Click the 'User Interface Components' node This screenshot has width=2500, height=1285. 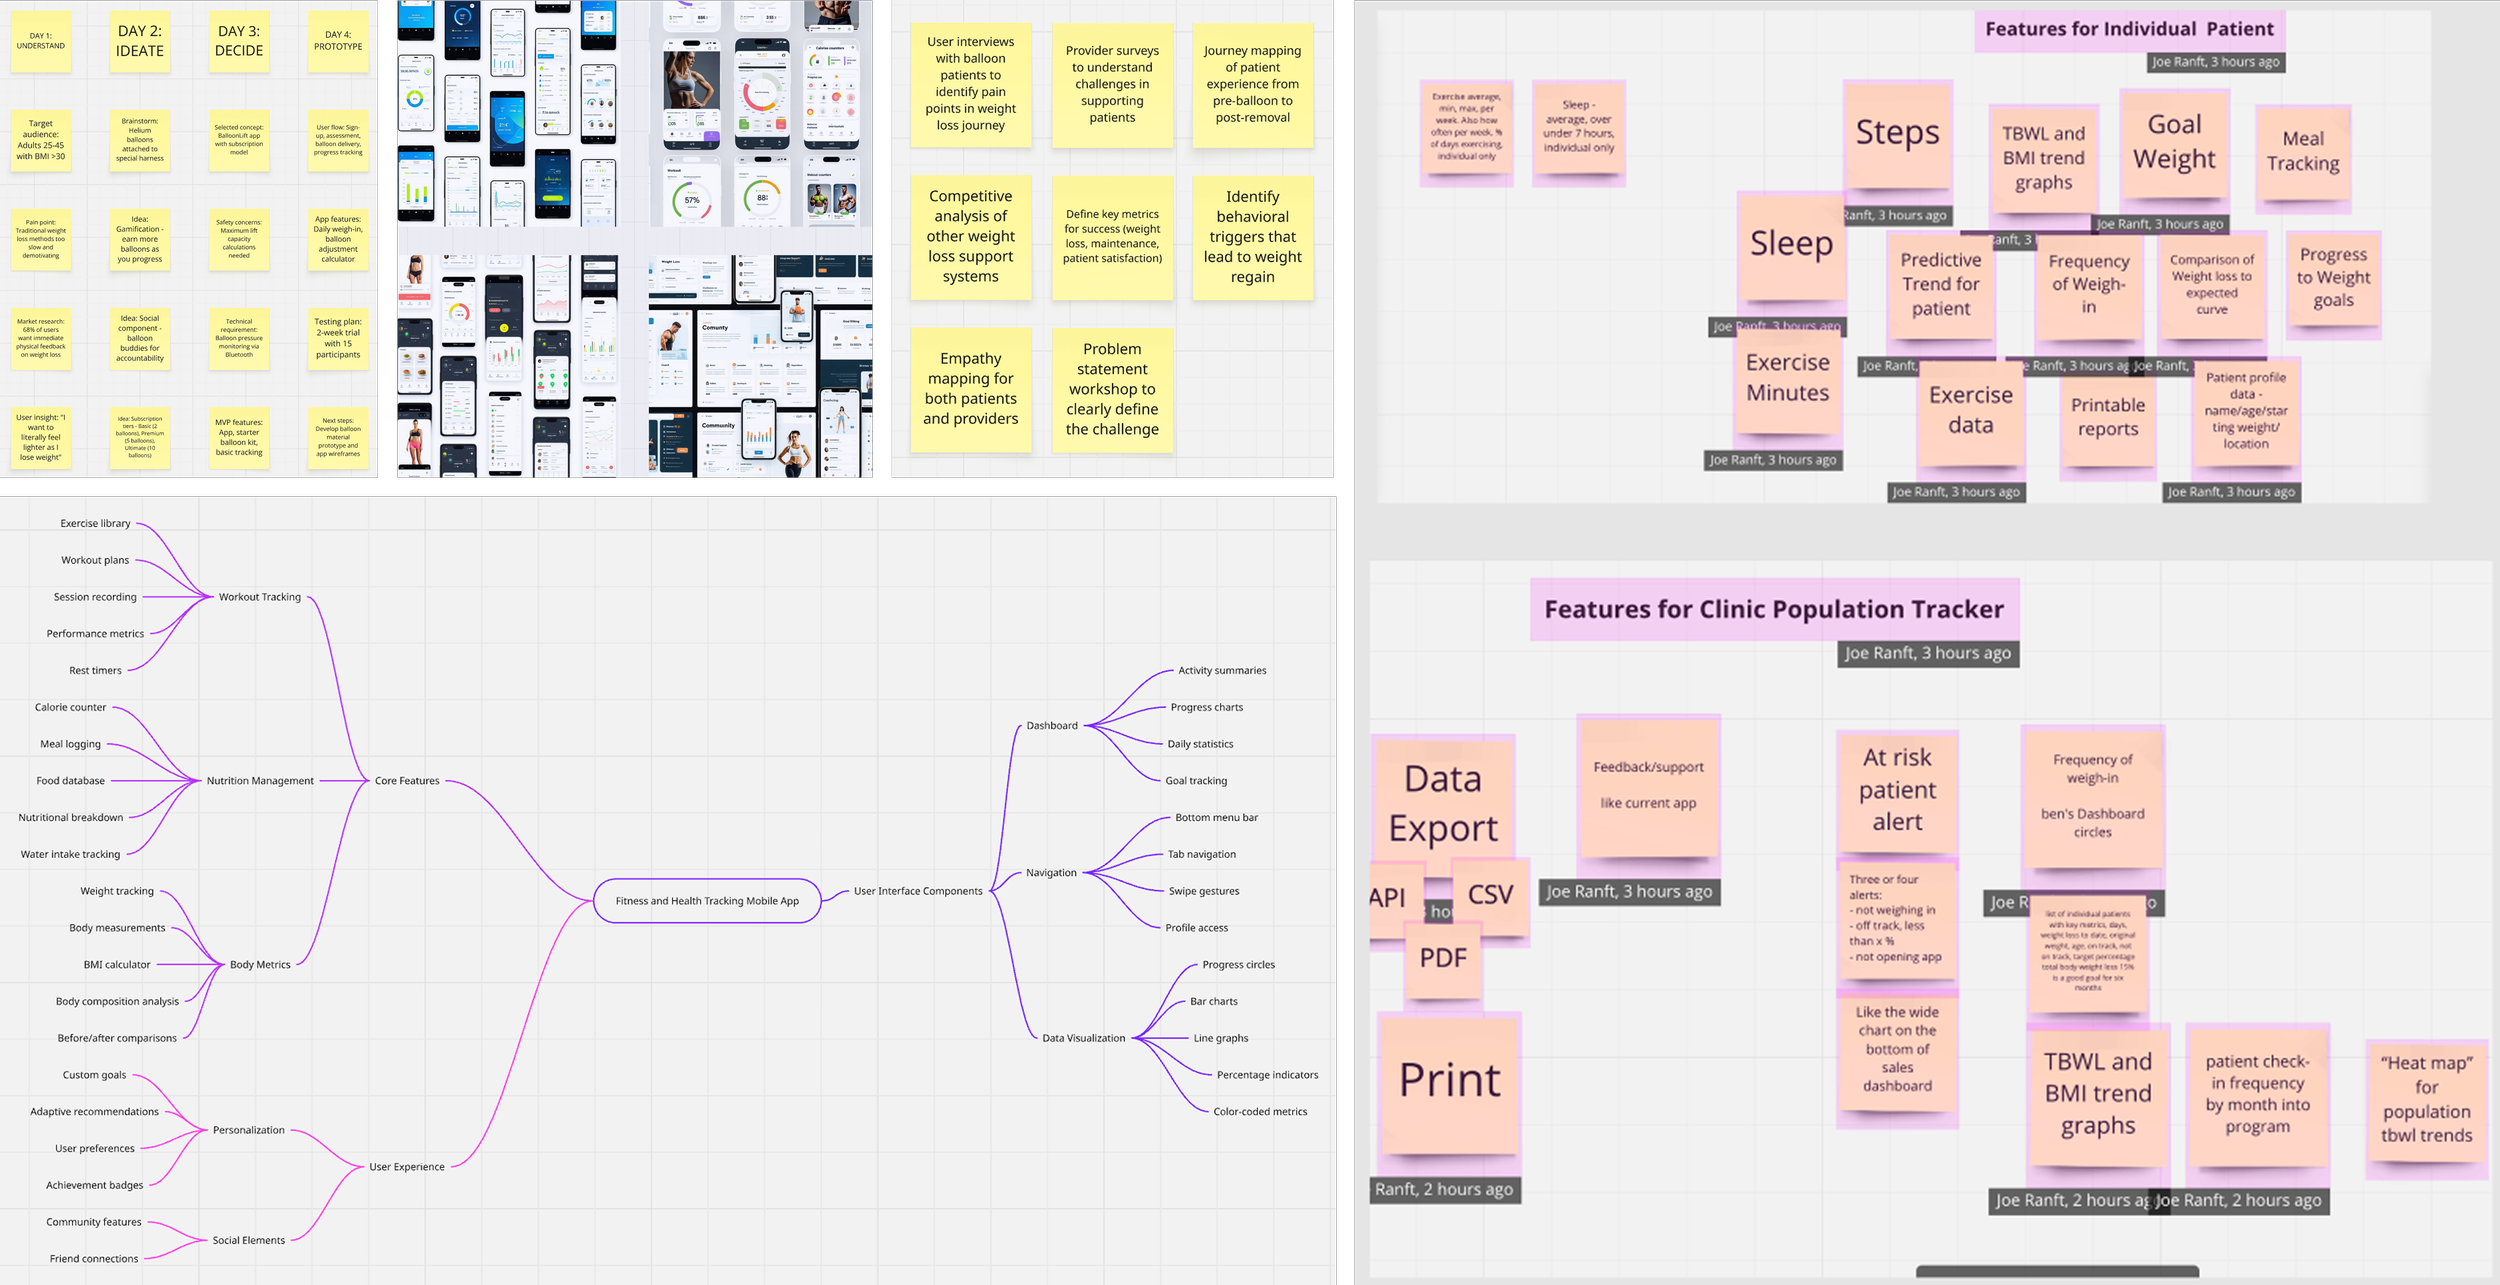(x=918, y=891)
